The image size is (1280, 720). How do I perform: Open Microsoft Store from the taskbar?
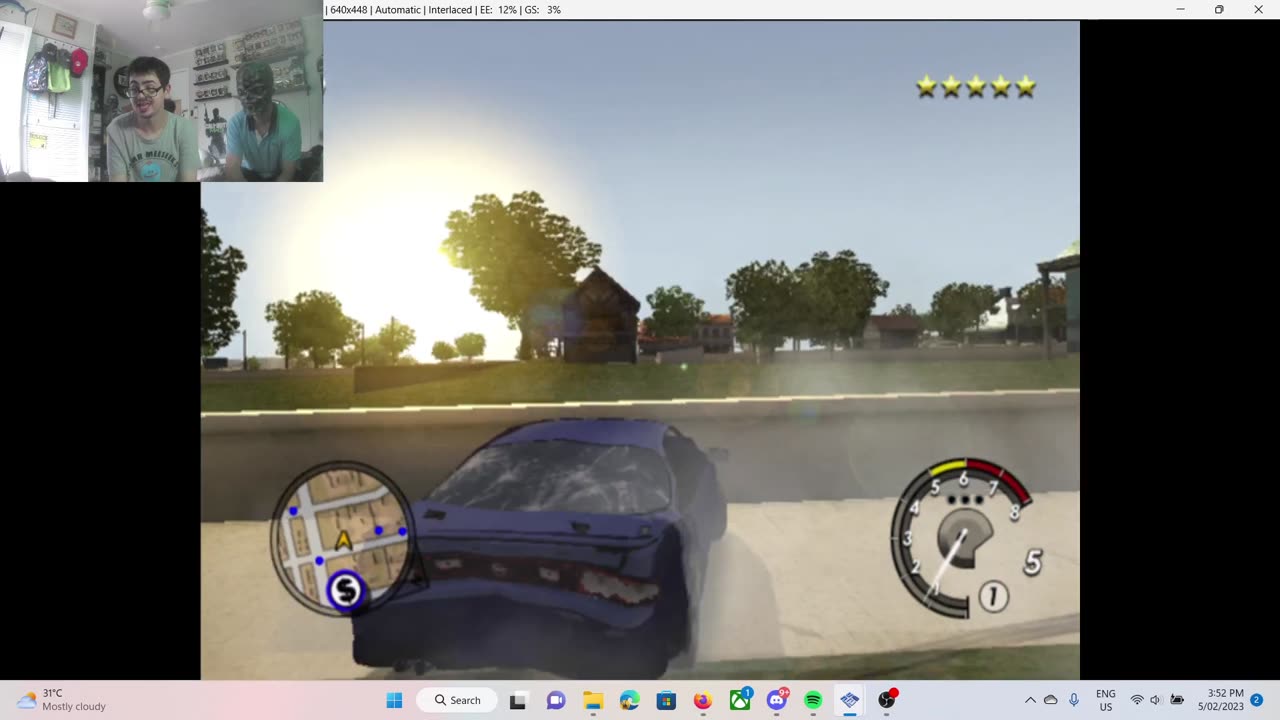[x=666, y=700]
